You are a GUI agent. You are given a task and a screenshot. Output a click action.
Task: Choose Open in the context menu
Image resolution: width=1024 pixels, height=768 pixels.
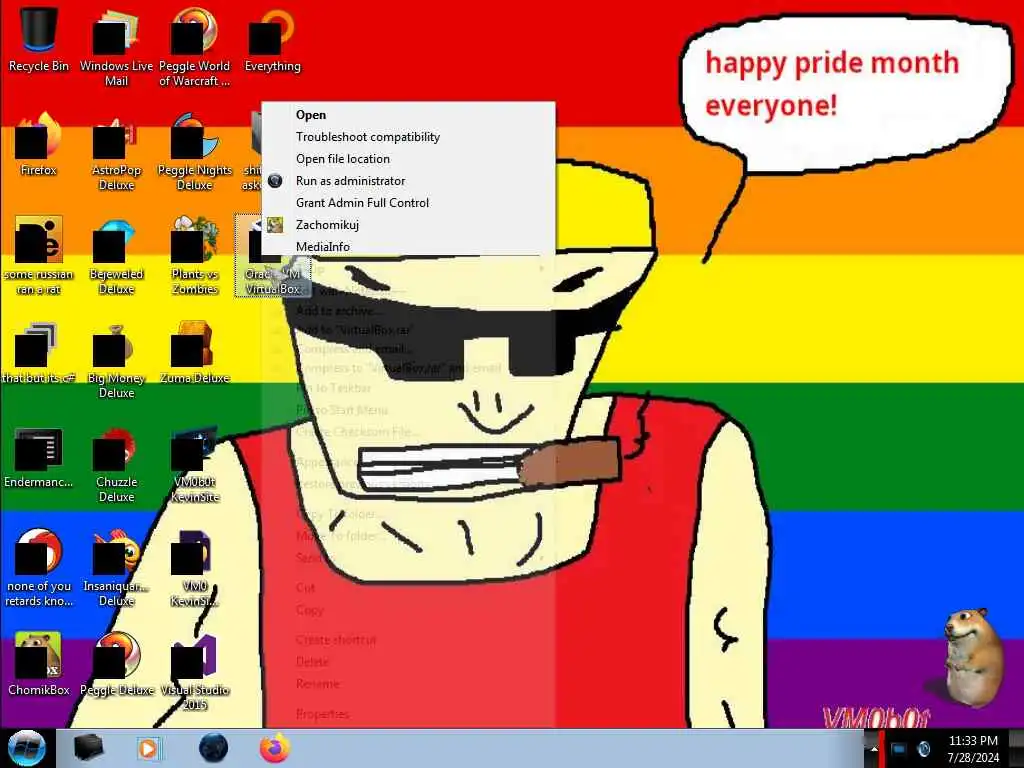point(409,115)
